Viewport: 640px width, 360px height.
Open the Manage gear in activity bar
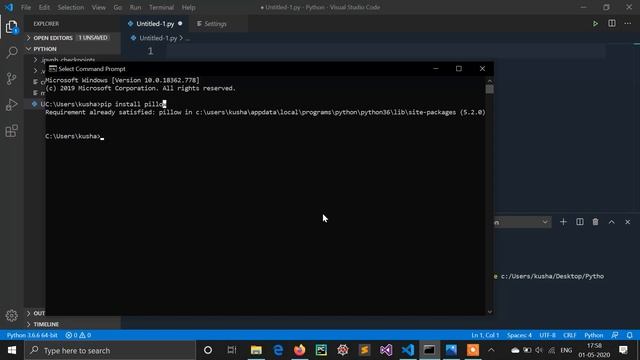point(11,315)
